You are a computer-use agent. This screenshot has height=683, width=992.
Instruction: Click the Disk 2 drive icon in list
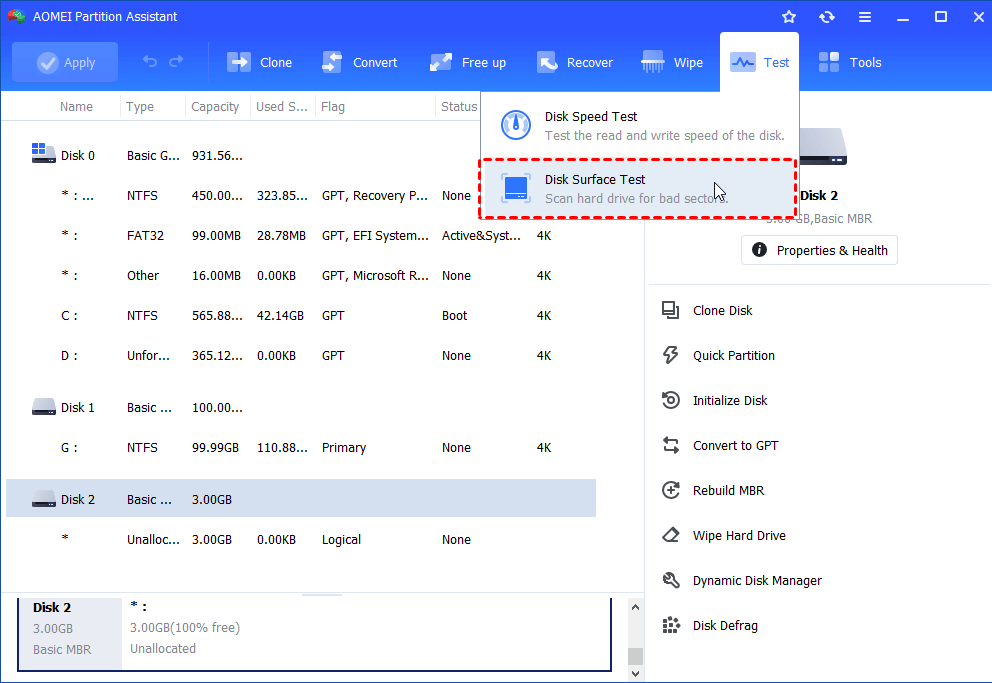[x=43, y=498]
